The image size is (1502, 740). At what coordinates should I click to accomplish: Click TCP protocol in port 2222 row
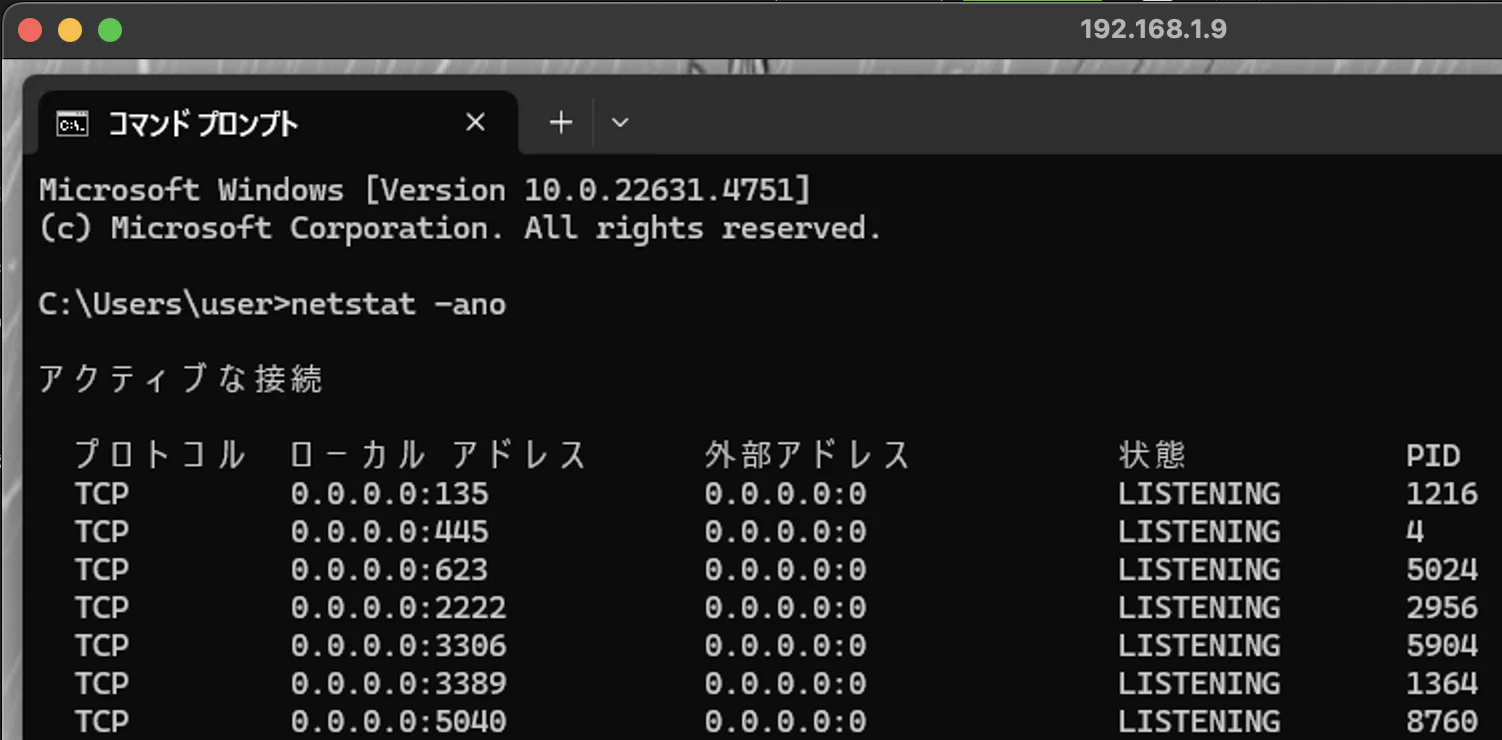pos(102,608)
